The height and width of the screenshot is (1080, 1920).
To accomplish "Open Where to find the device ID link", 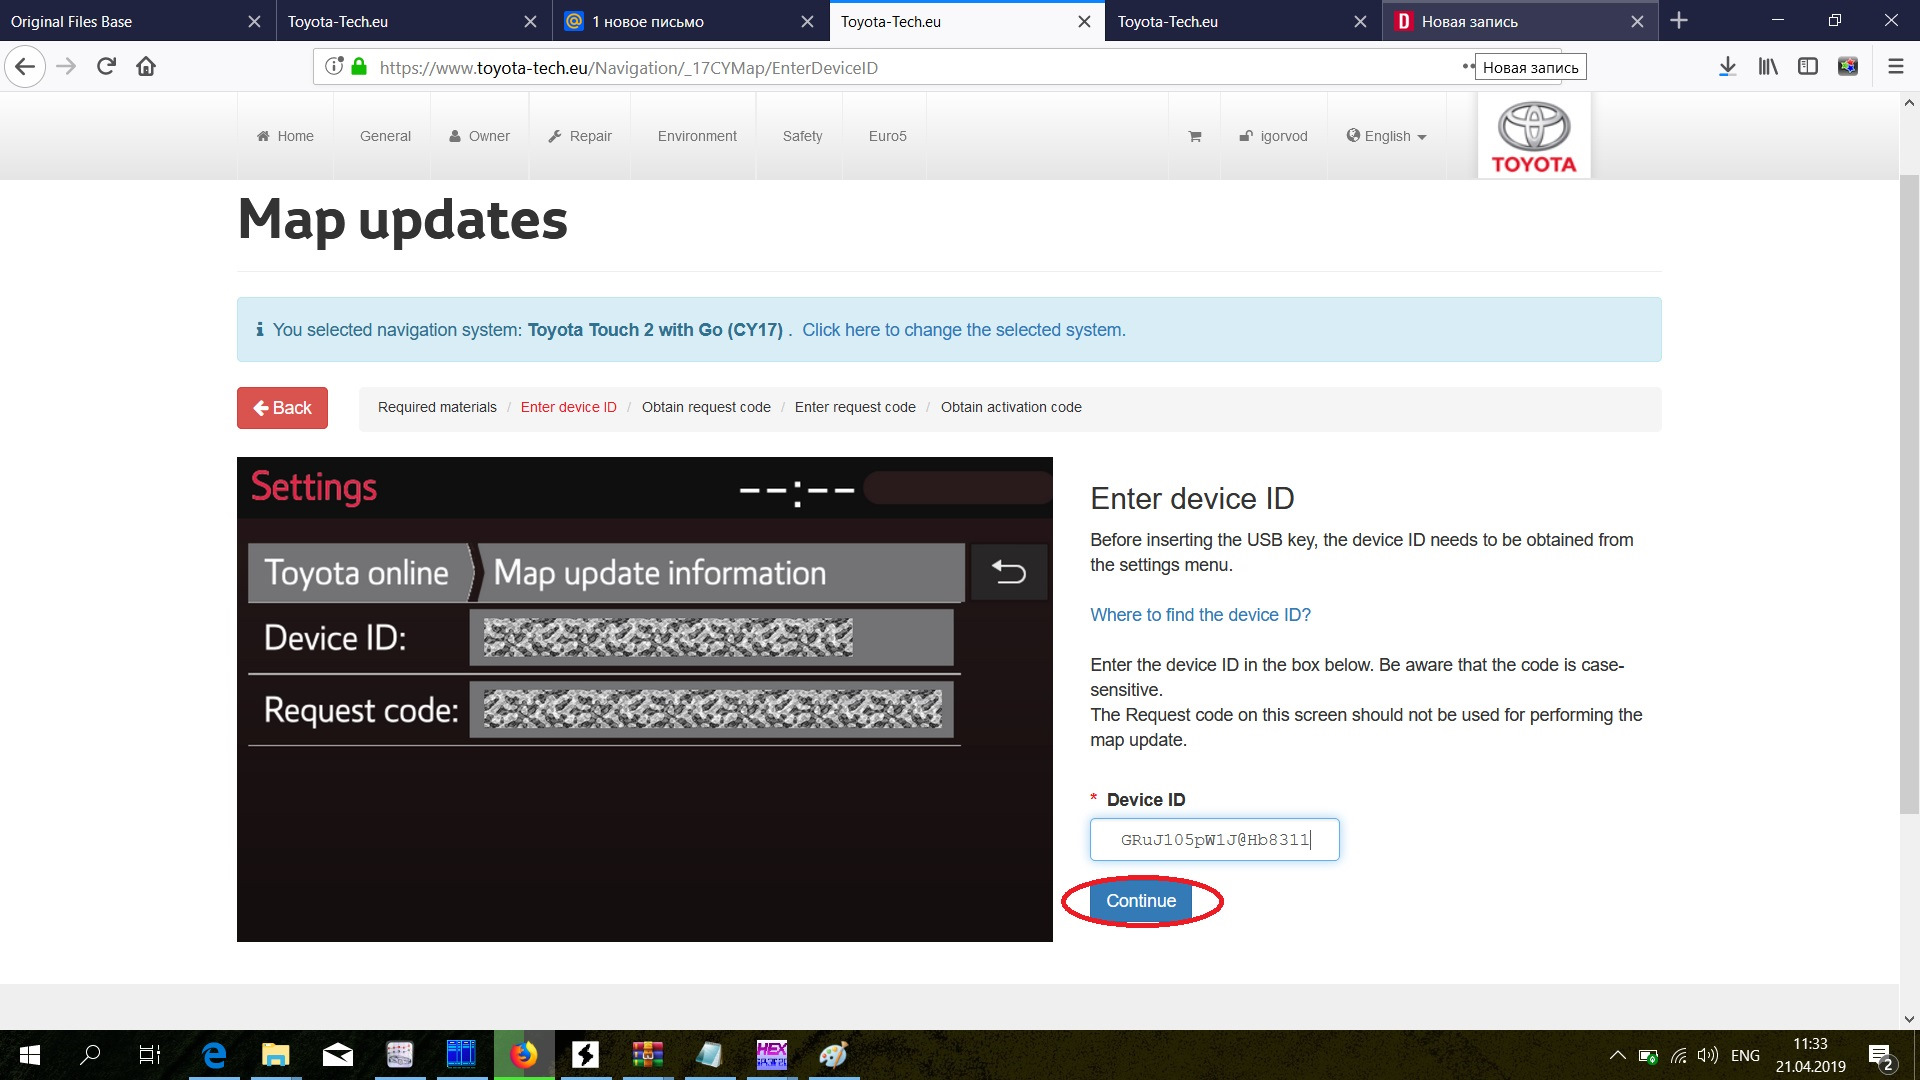I will click(x=1200, y=615).
